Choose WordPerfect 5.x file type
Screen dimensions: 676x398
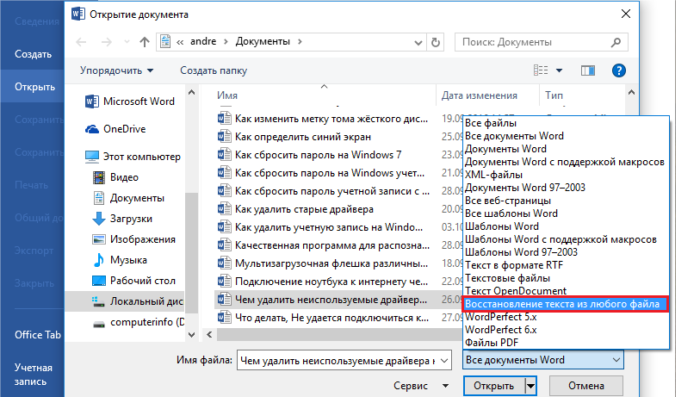[501, 317]
